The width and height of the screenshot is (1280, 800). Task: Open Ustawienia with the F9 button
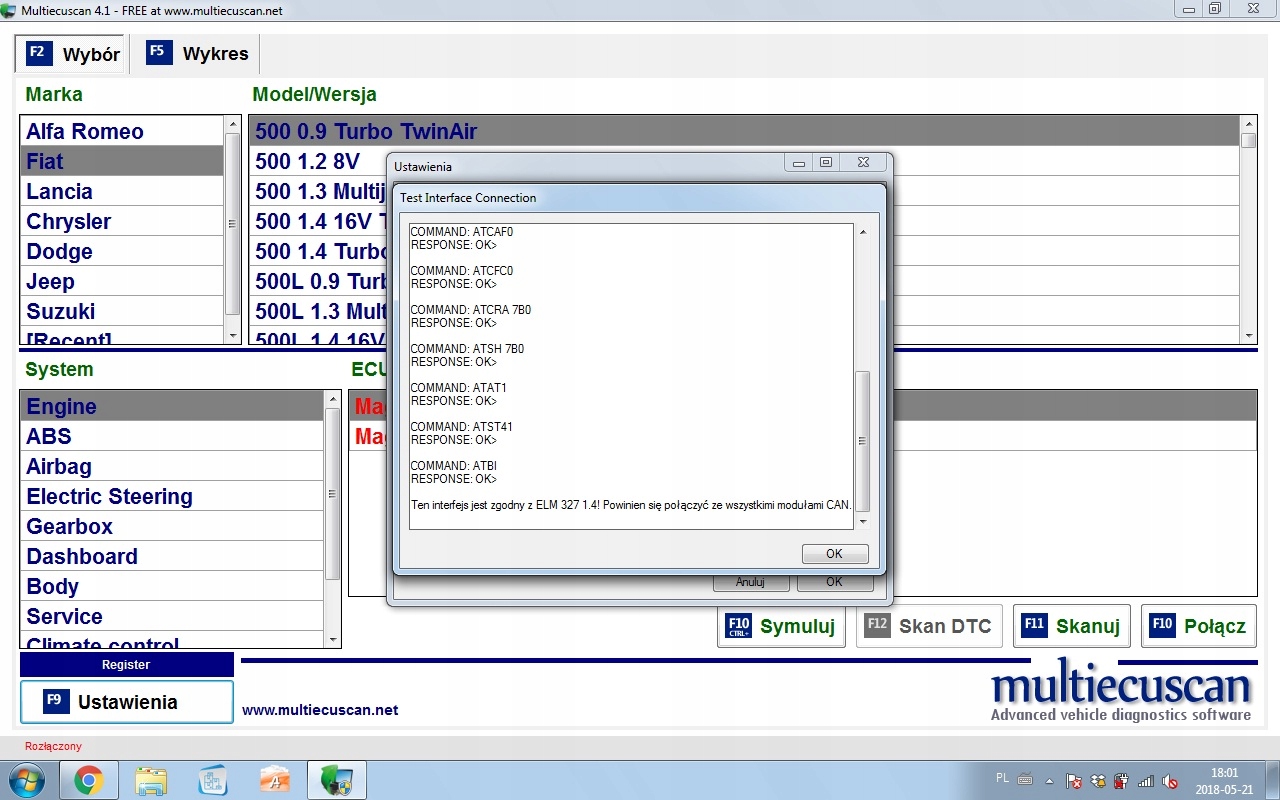tap(127, 702)
